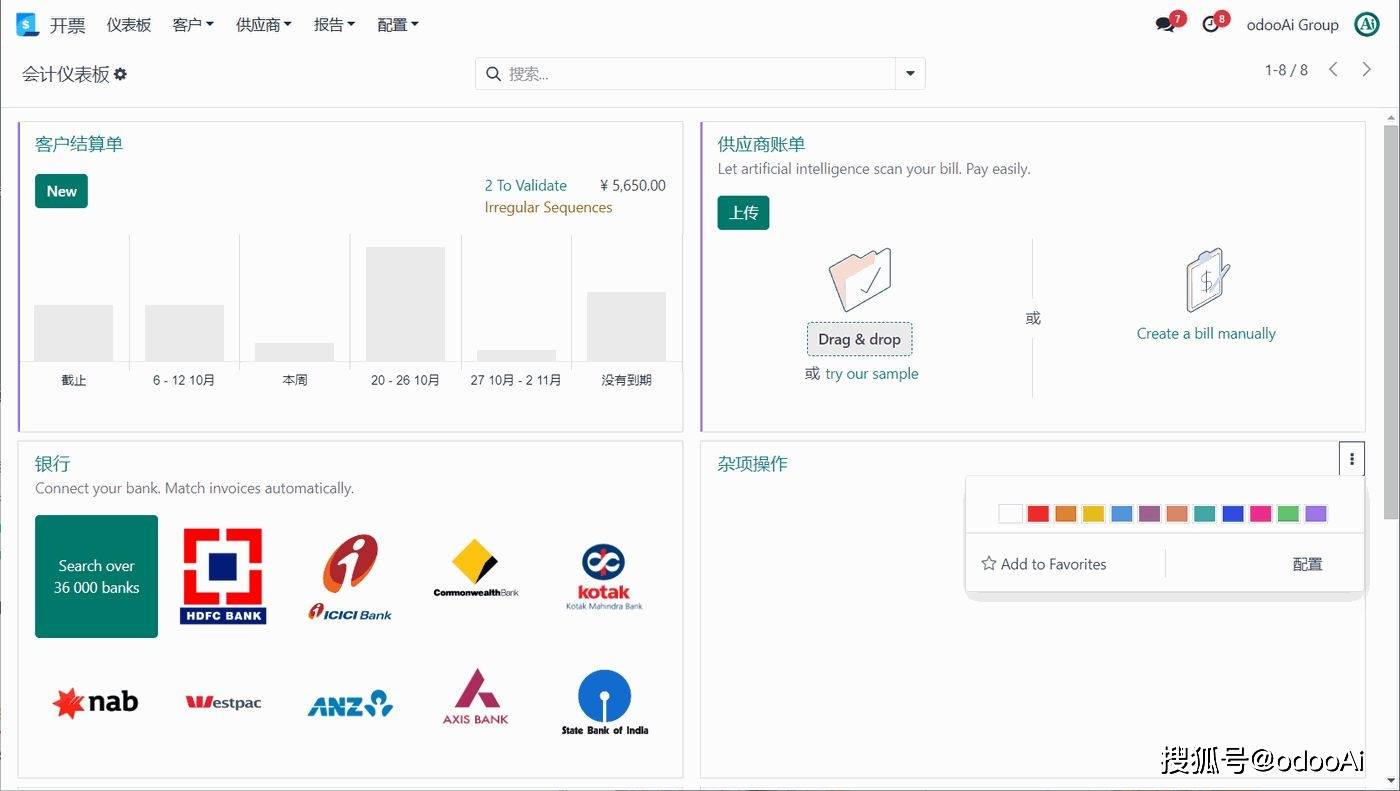Click the Ai user avatar icon
This screenshot has width=1400, height=791.
(1366, 25)
